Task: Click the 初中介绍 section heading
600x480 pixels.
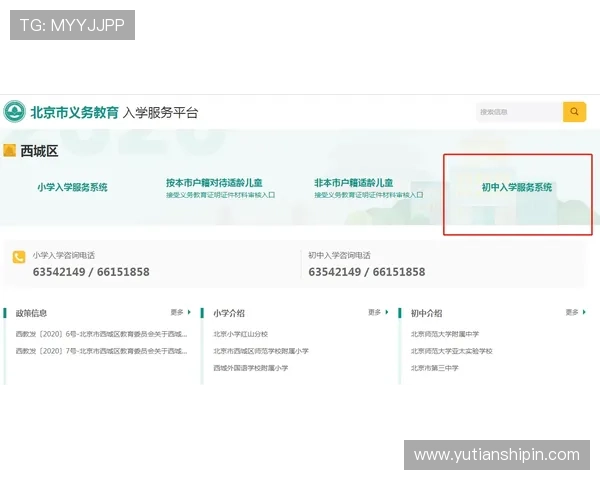Action: (426, 313)
